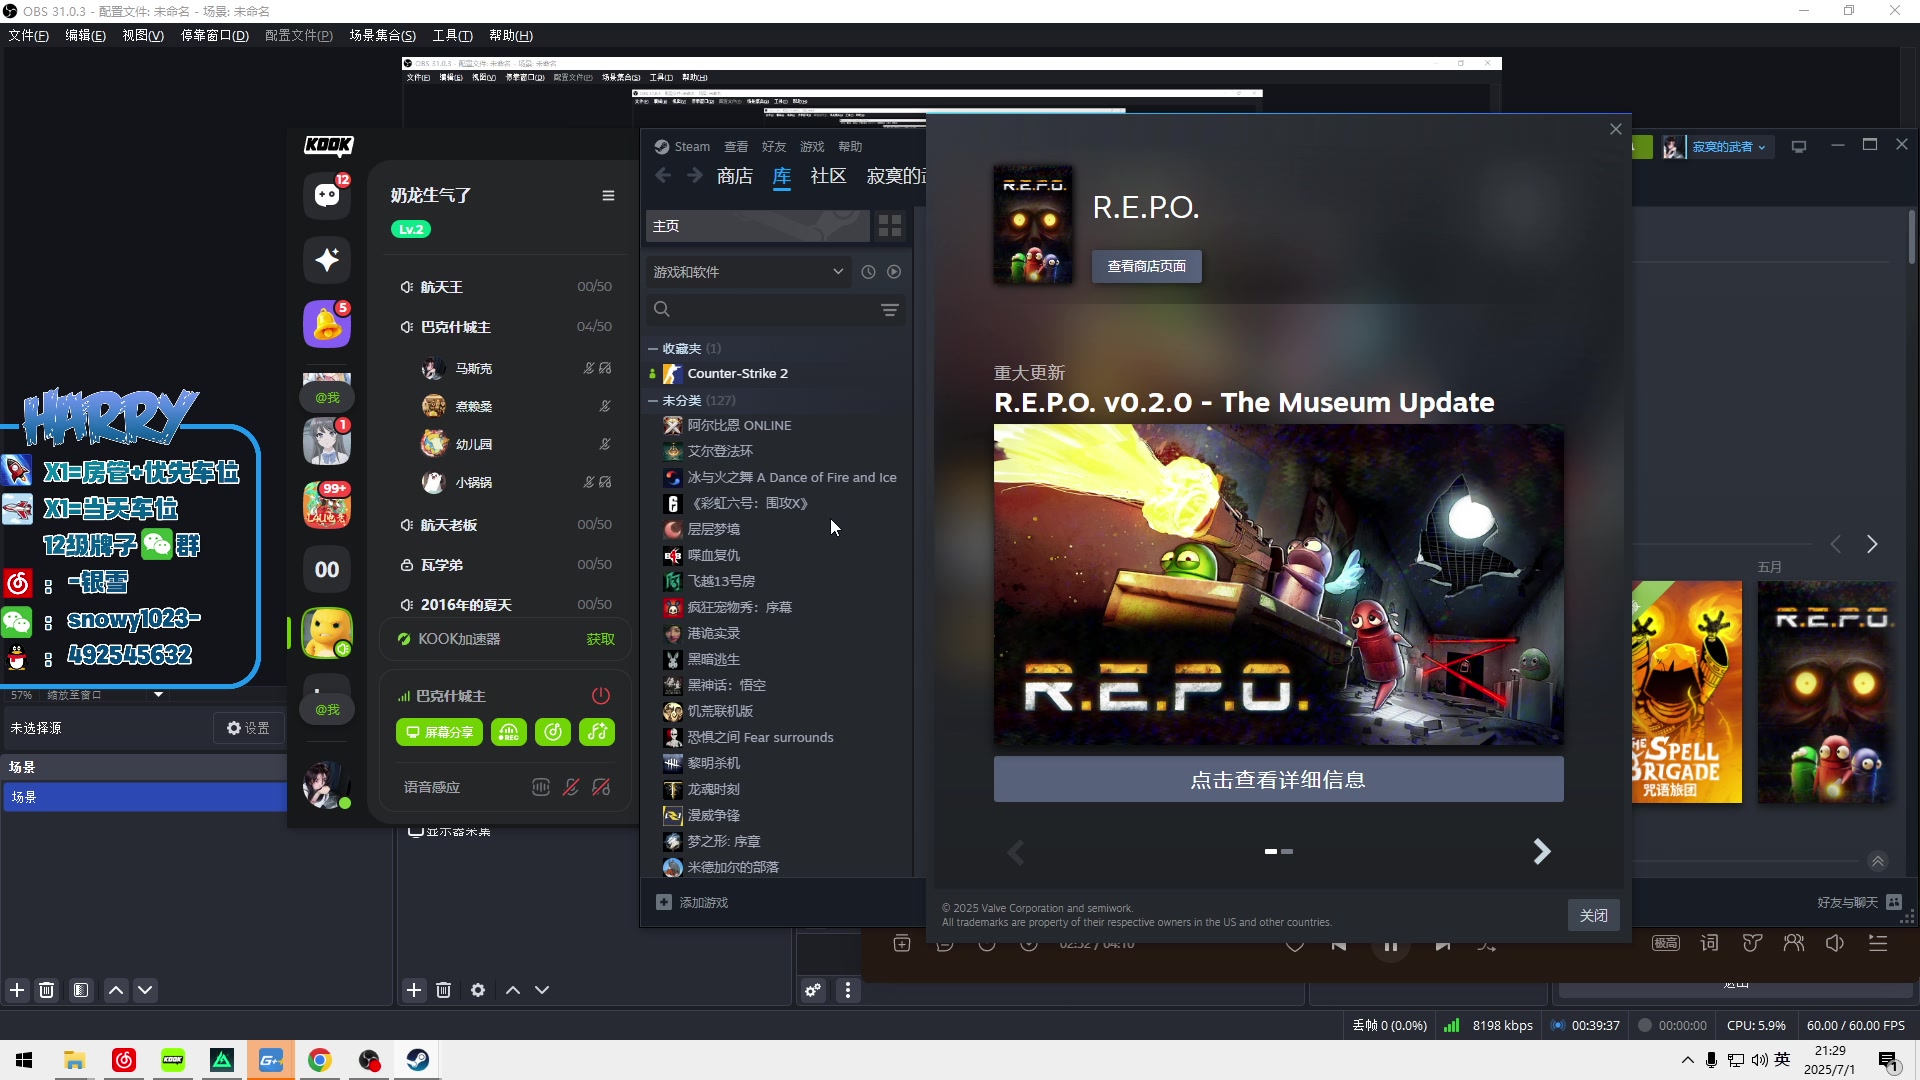
Task: Switch to Steam 社区 tab
Action: tap(829, 176)
